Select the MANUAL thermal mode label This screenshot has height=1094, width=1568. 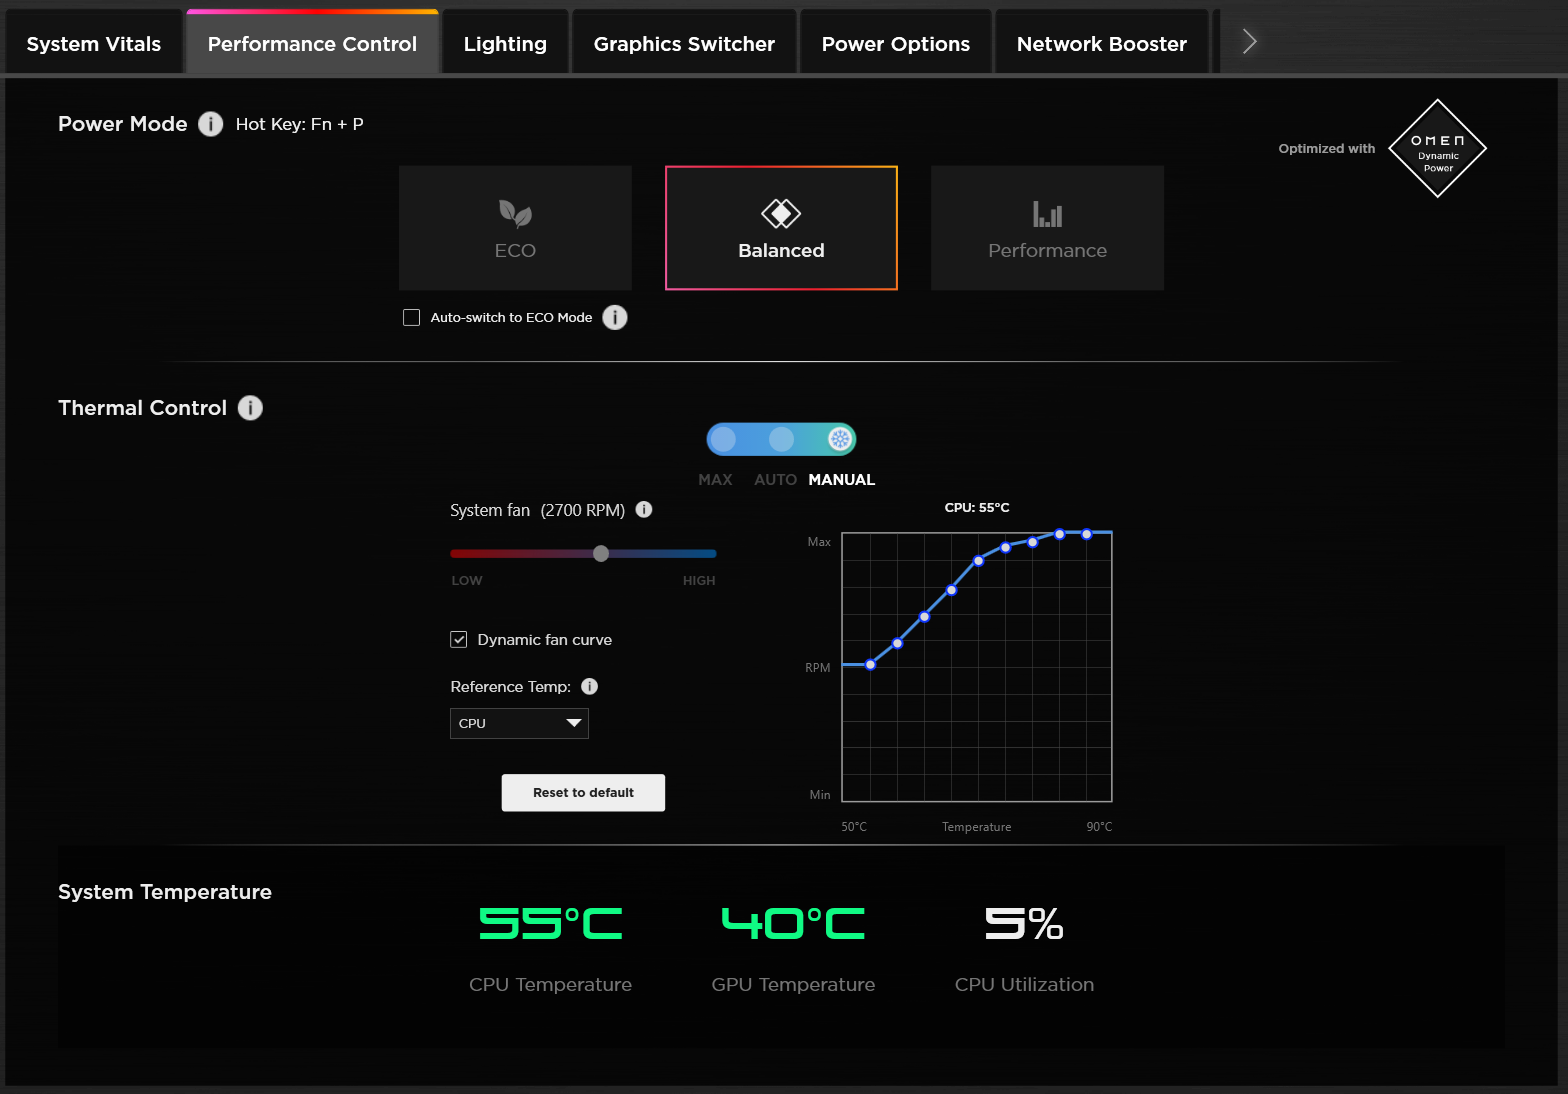click(842, 480)
